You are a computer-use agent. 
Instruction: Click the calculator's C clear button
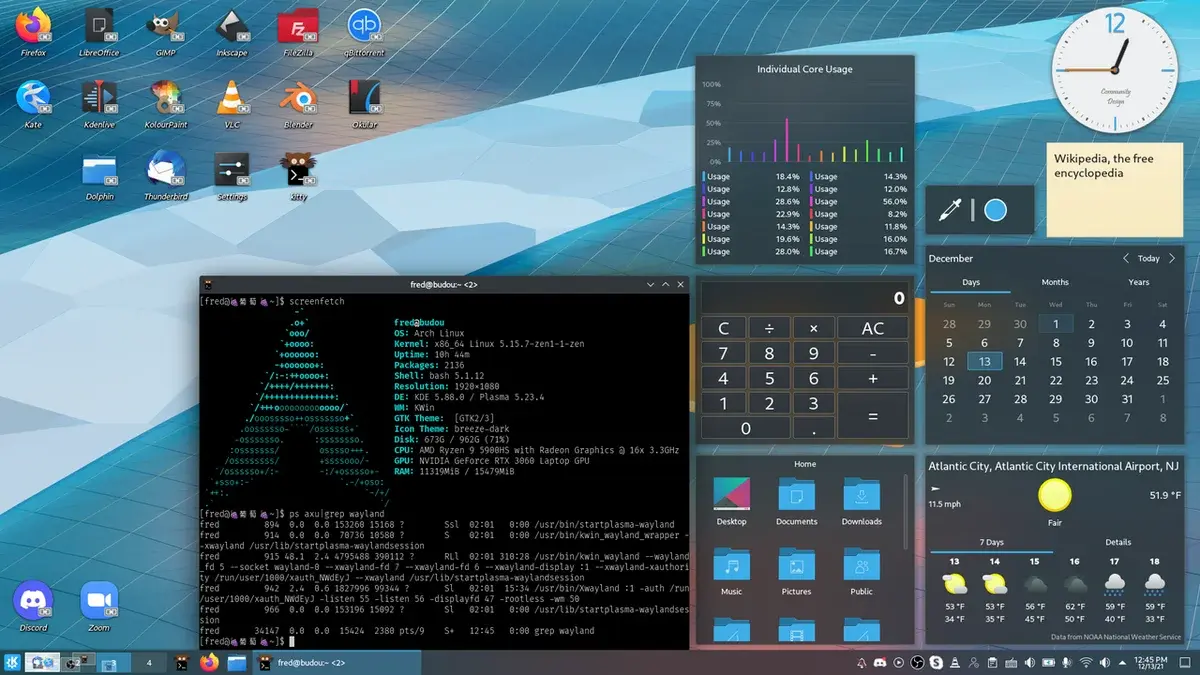[x=724, y=328]
